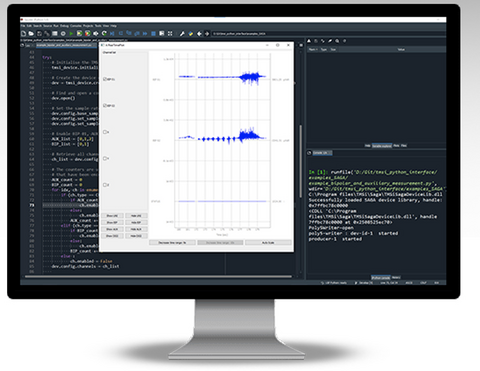Viewport: 480px width, 371px height.
Task: Click the green Run file arrow icon
Action: [x=71, y=34]
